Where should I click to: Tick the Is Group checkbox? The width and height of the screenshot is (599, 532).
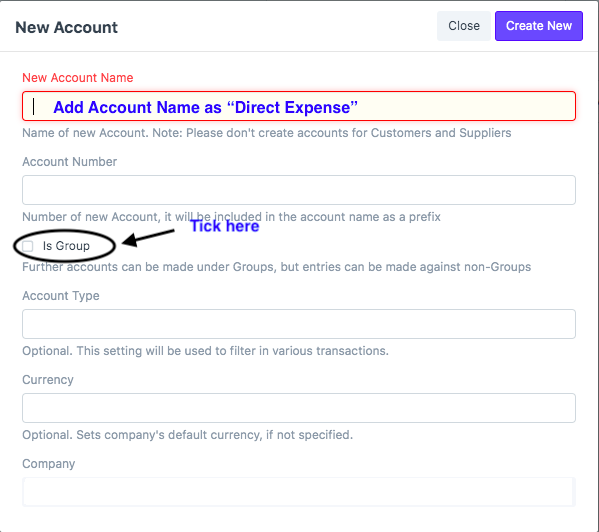28,246
